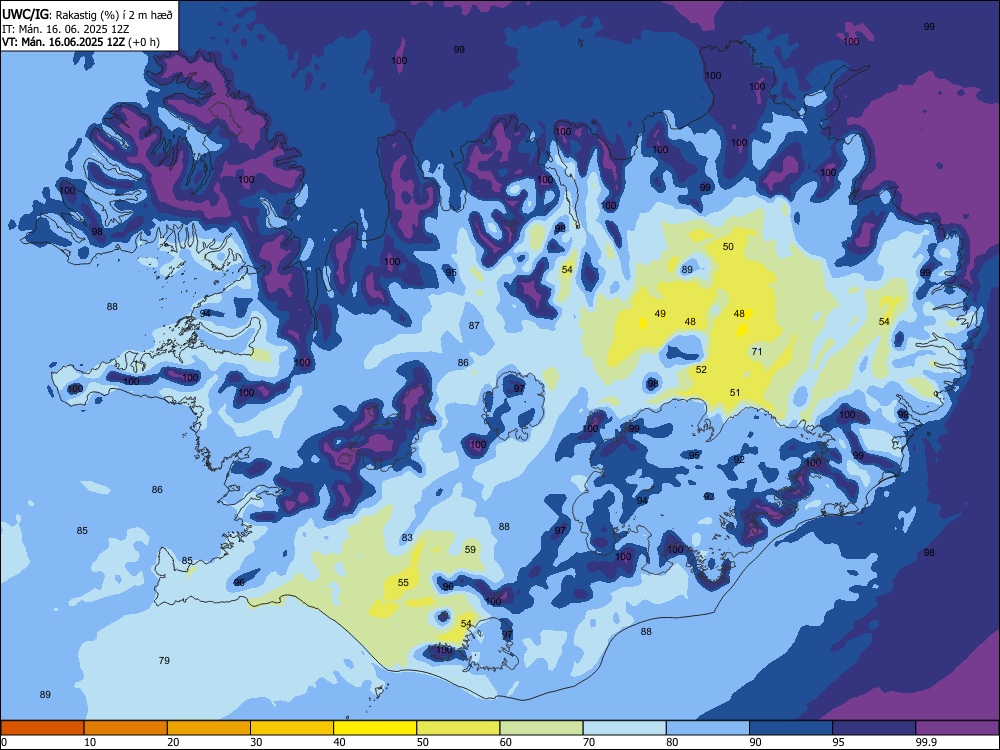Image resolution: width=1000 pixels, height=750 pixels.
Task: Click the 0–10 dark orange legend swatch
Action: click(42, 728)
